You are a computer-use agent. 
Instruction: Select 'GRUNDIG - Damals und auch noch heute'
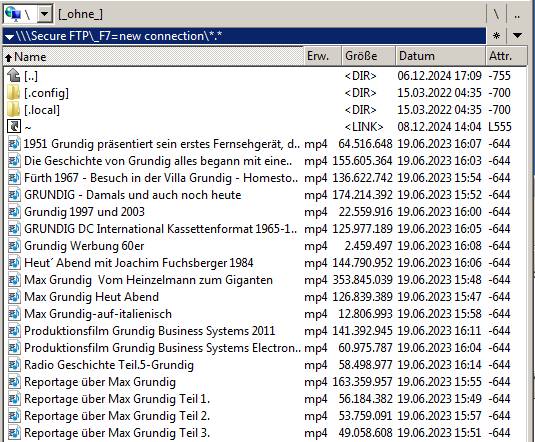(133, 195)
